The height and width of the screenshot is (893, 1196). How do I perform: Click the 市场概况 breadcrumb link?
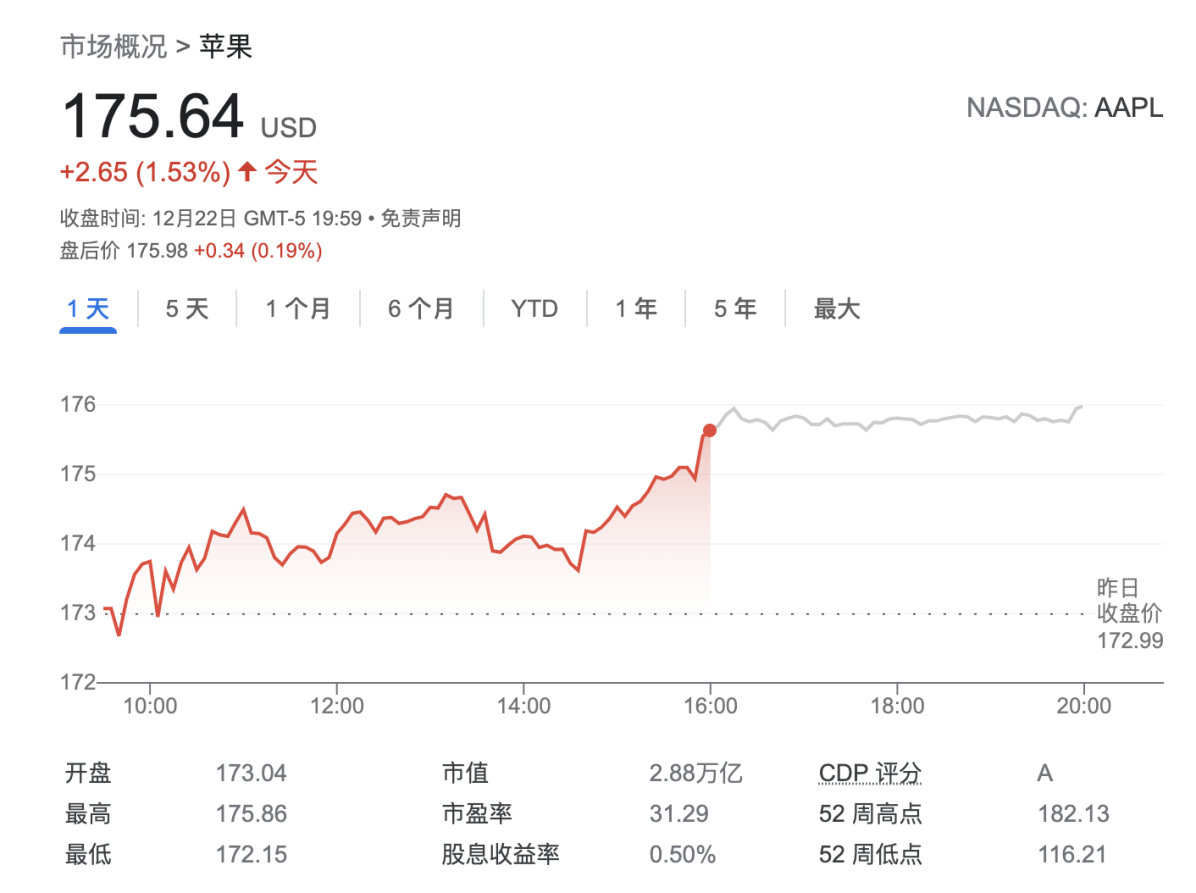(113, 48)
